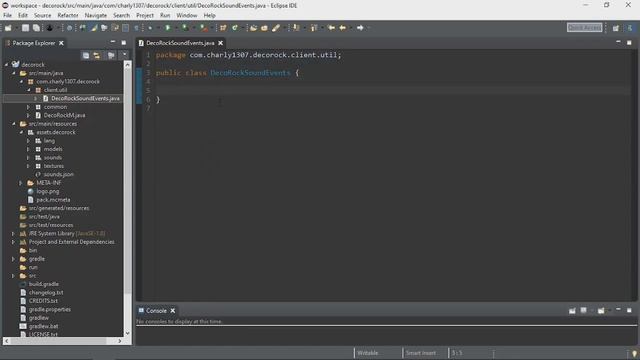This screenshot has height=360, width=640.
Task: Click the New Java Package icon
Action: (223, 28)
